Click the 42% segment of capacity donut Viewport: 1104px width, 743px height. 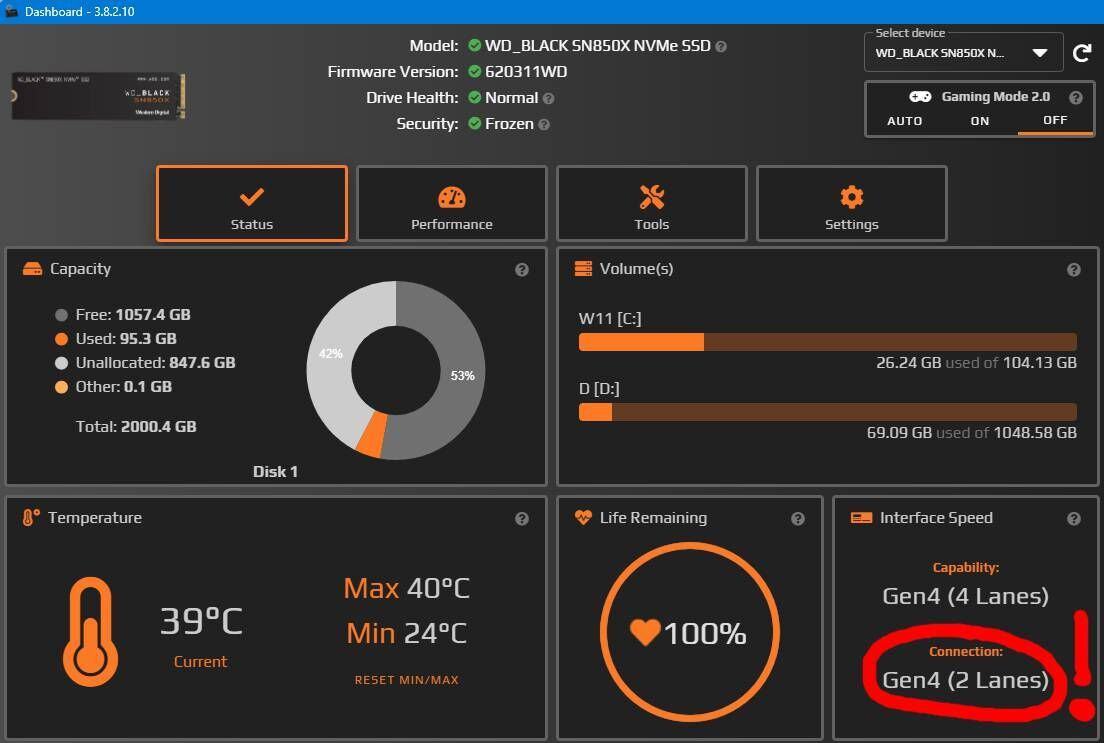pos(330,354)
